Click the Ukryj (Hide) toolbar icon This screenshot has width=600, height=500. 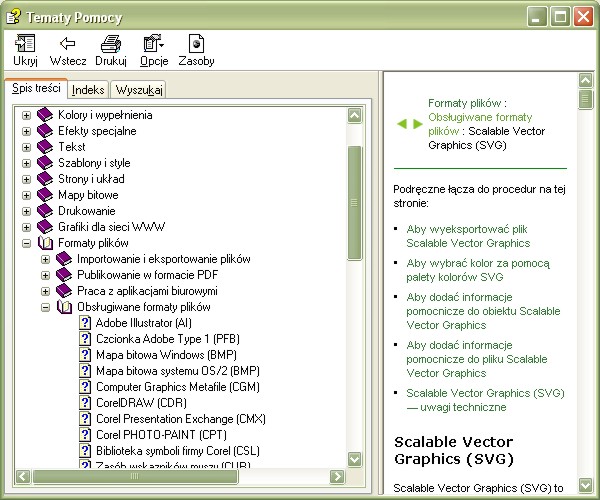[25, 44]
